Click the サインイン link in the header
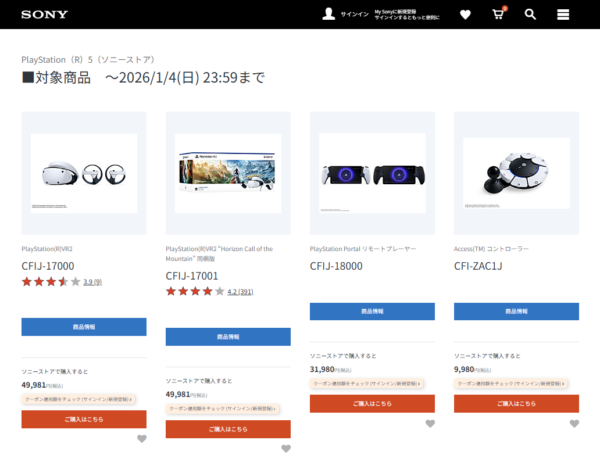 point(354,15)
